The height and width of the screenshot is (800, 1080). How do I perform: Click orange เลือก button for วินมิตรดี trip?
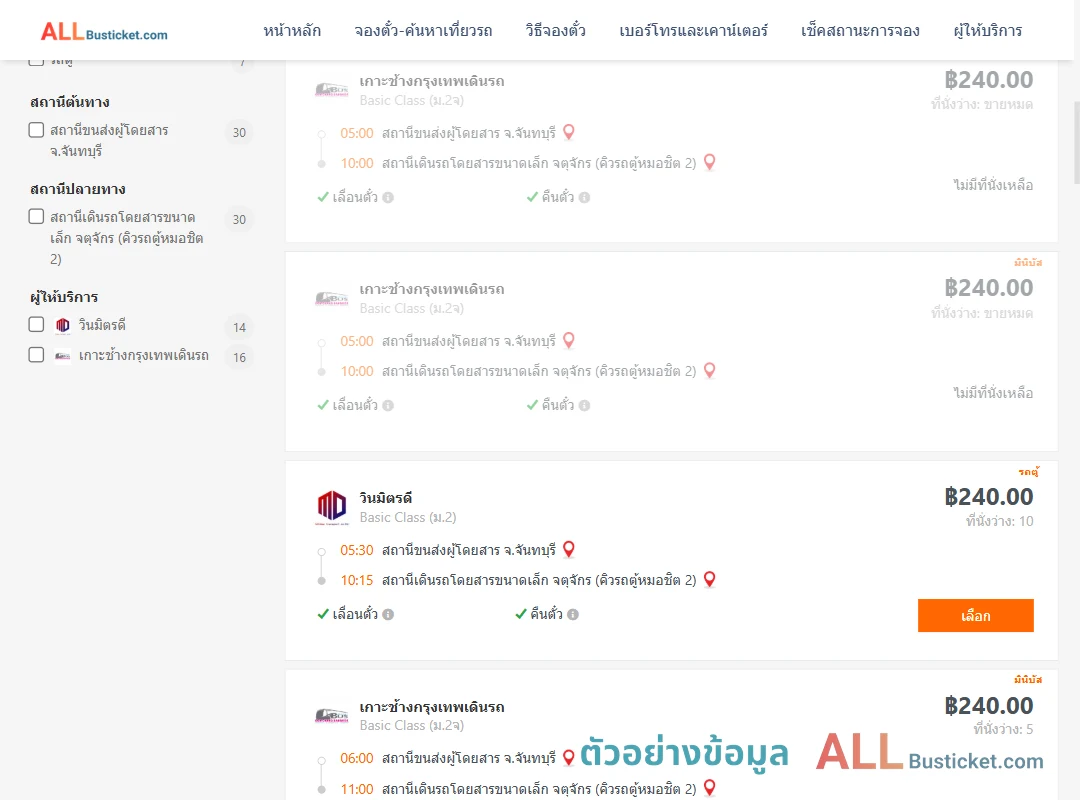975,615
